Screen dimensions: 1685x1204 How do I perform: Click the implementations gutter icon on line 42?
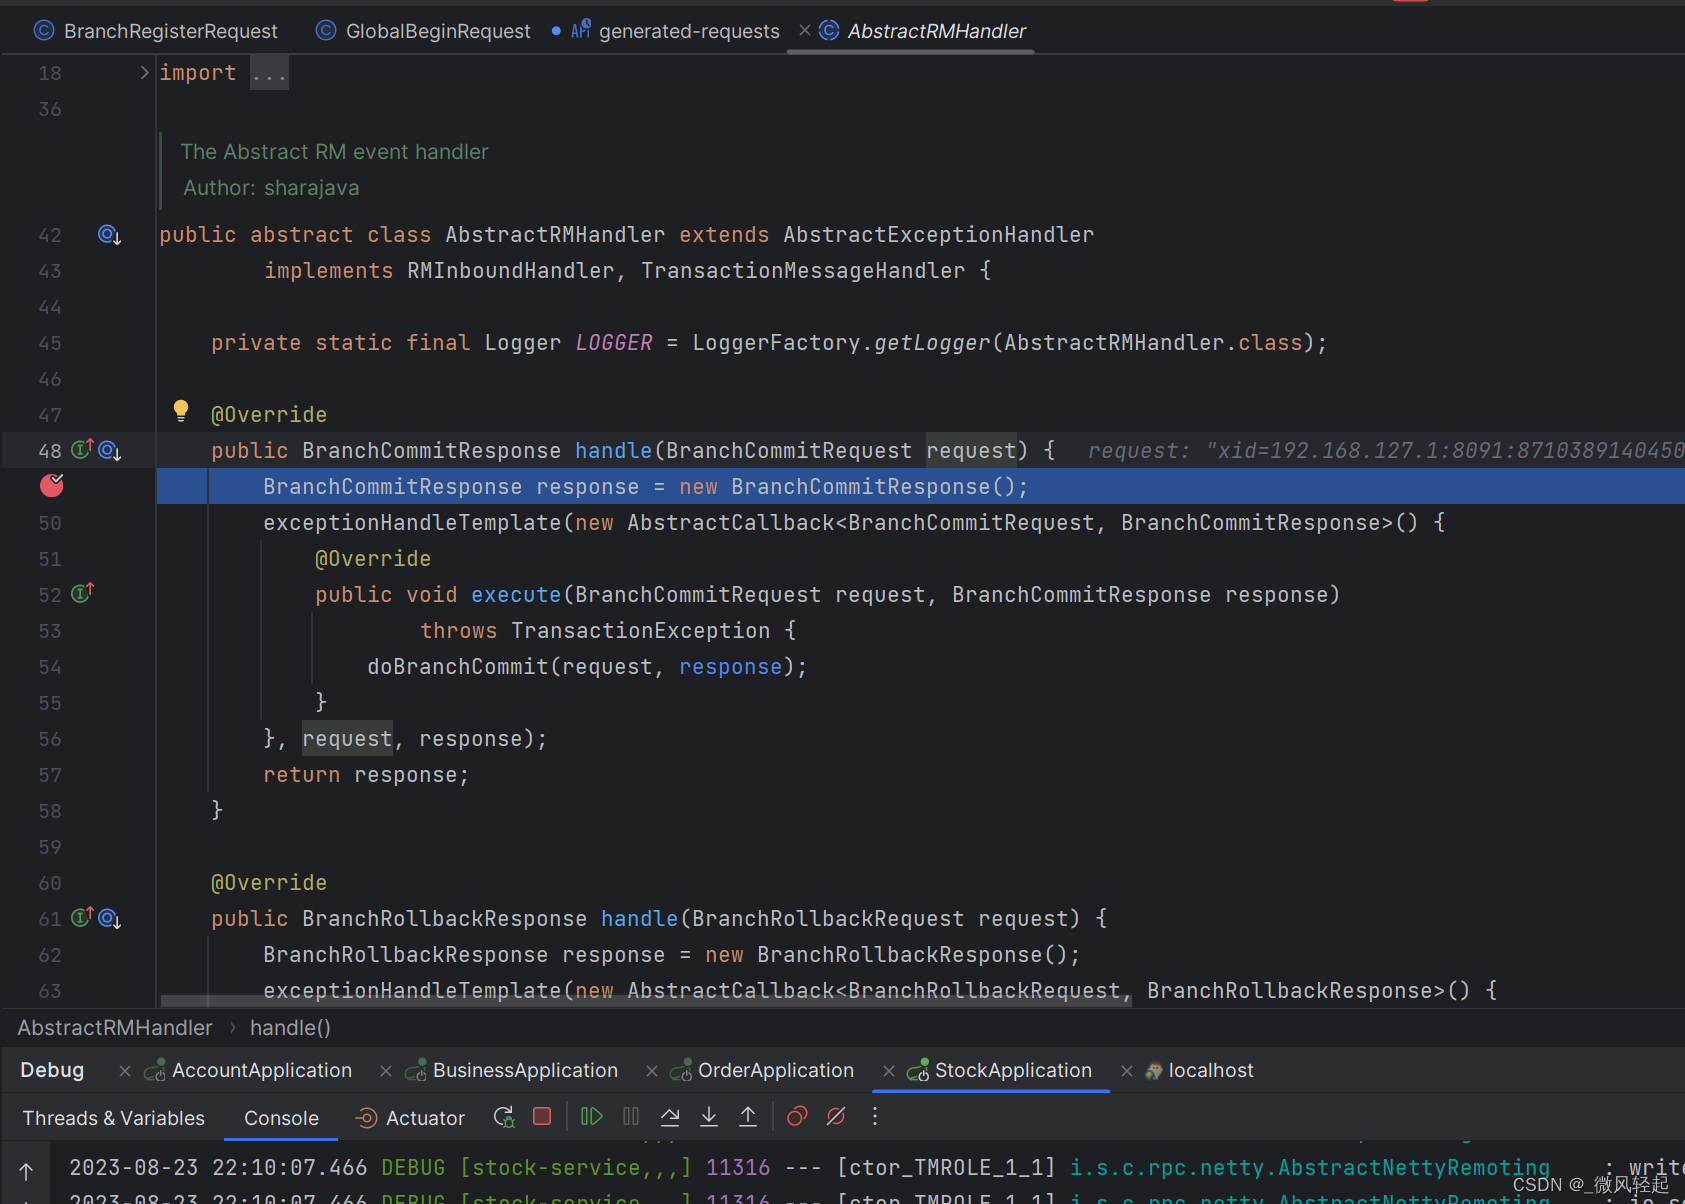(109, 235)
